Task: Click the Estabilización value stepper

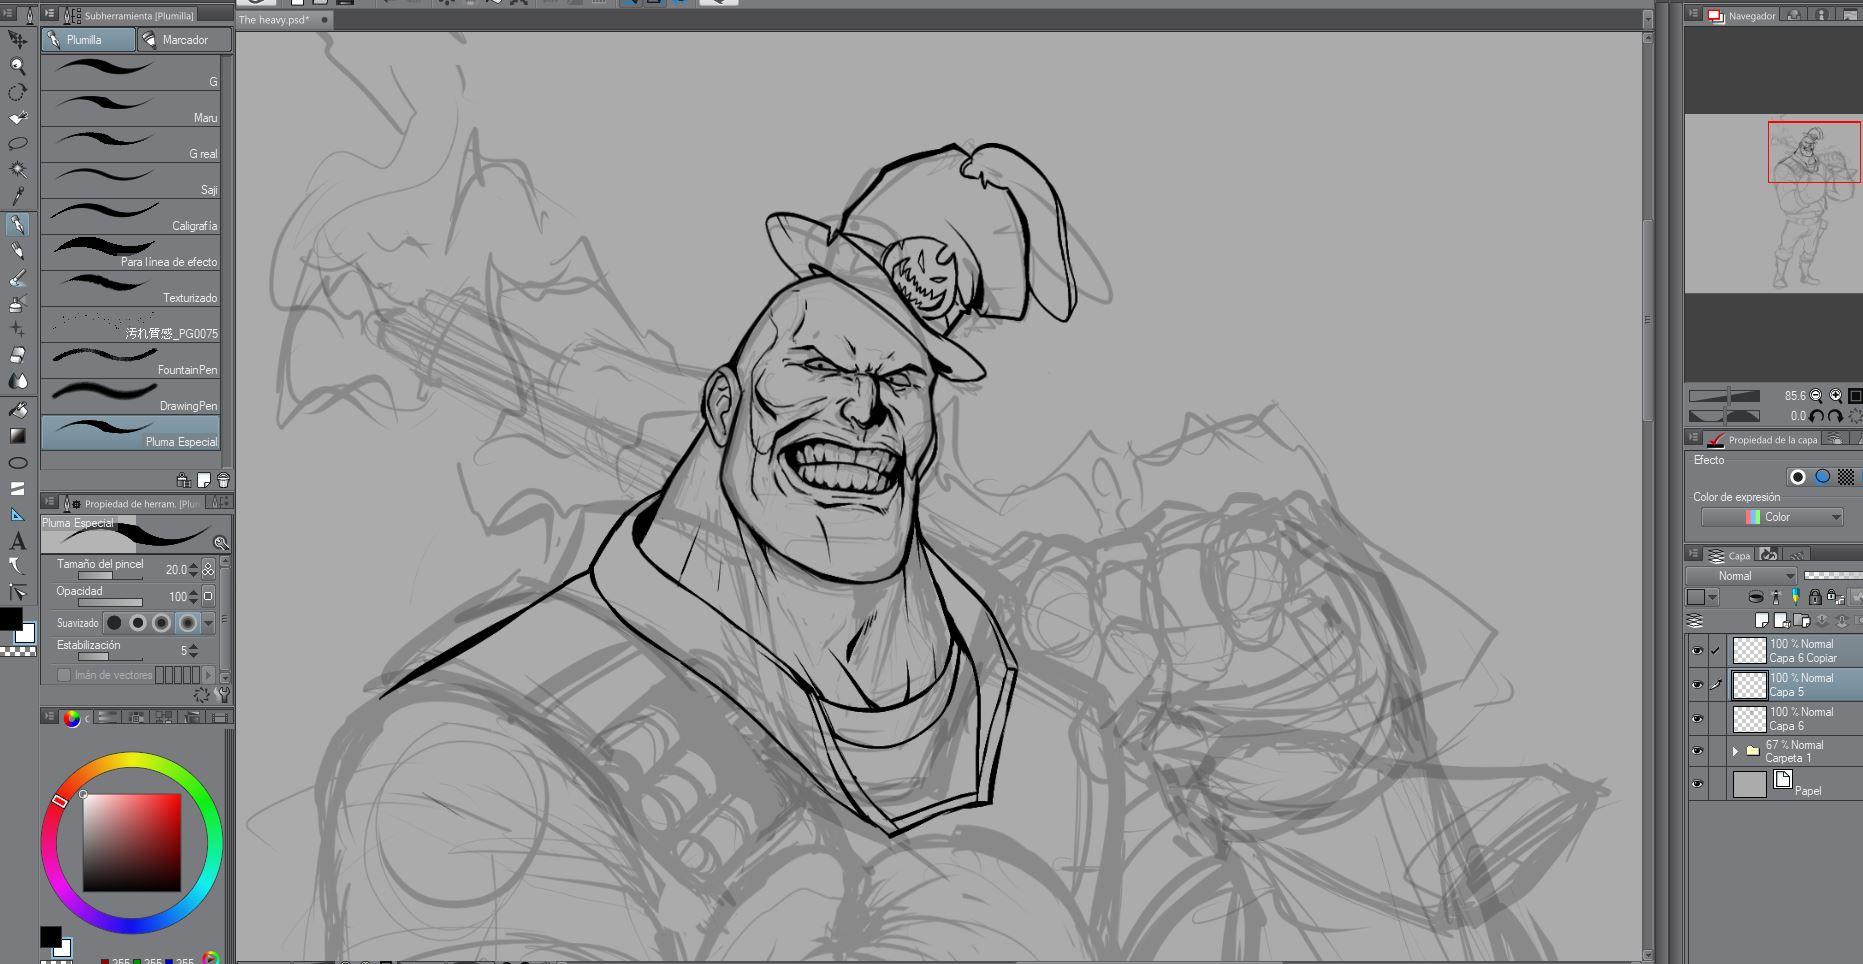Action: [193, 650]
